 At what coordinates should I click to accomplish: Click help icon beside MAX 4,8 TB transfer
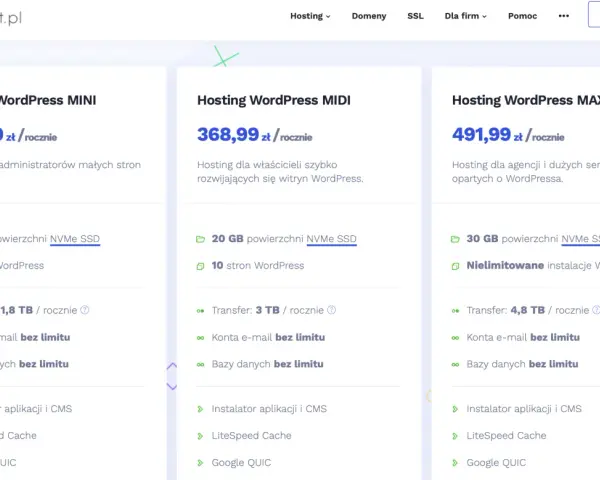tap(596, 310)
